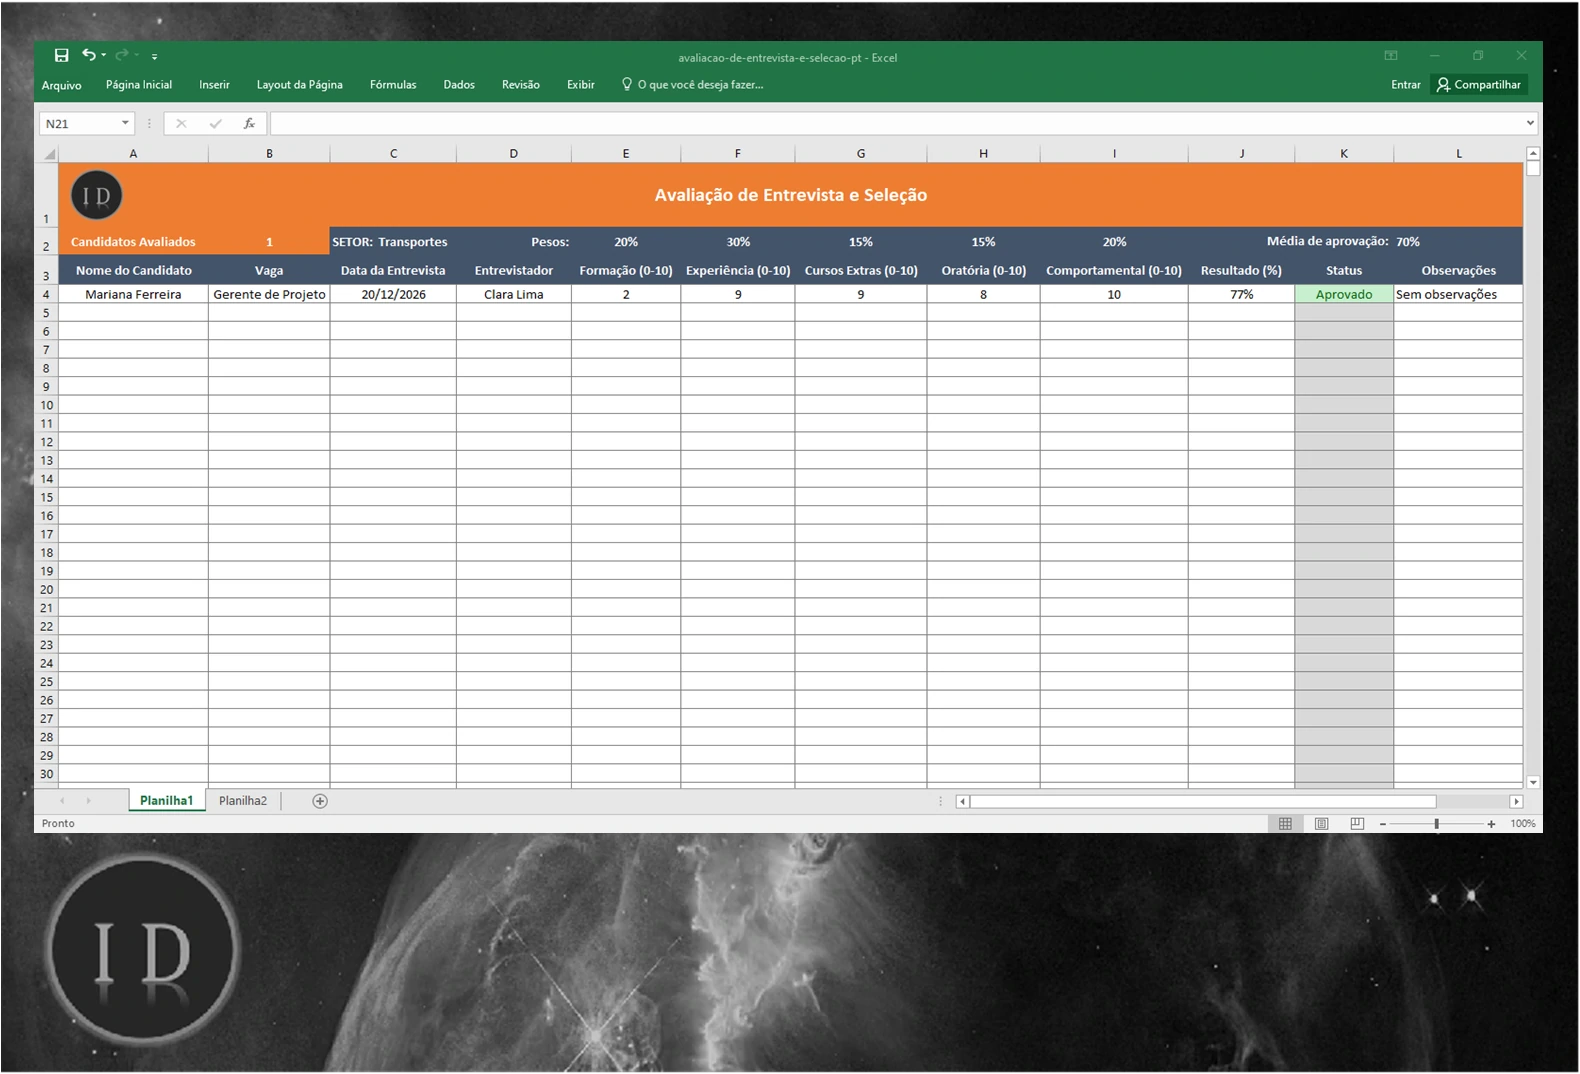Image resolution: width=1580 pixels, height=1074 pixels.
Task: Click the Insert Function fx icon
Action: point(249,124)
